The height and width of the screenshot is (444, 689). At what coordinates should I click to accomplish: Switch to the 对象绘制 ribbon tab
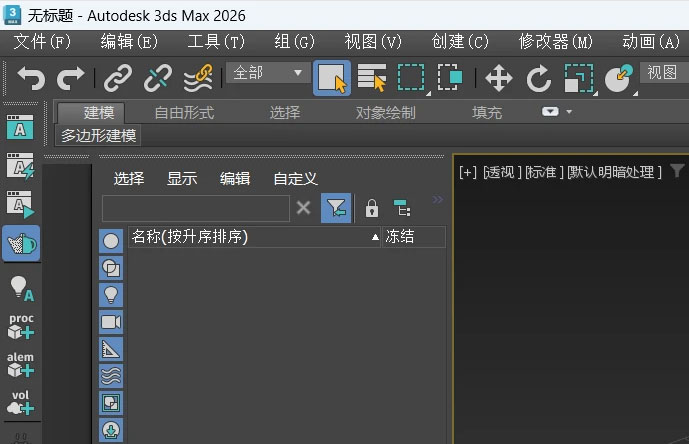385,113
